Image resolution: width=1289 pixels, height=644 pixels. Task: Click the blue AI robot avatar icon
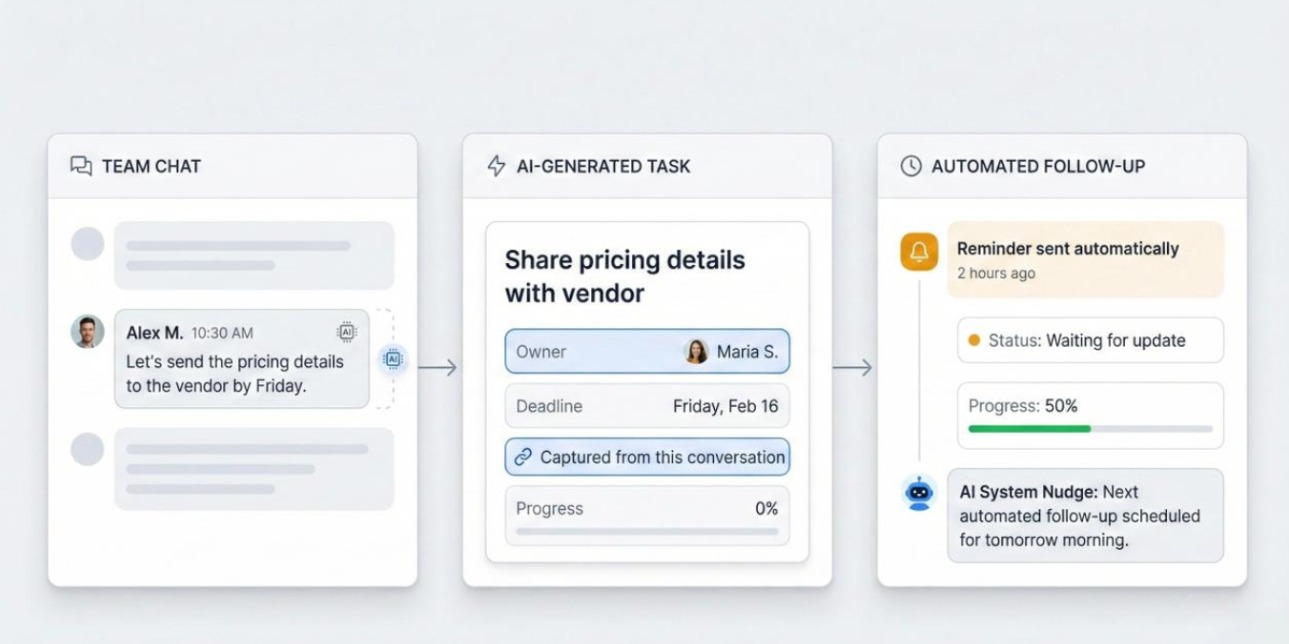(x=919, y=493)
